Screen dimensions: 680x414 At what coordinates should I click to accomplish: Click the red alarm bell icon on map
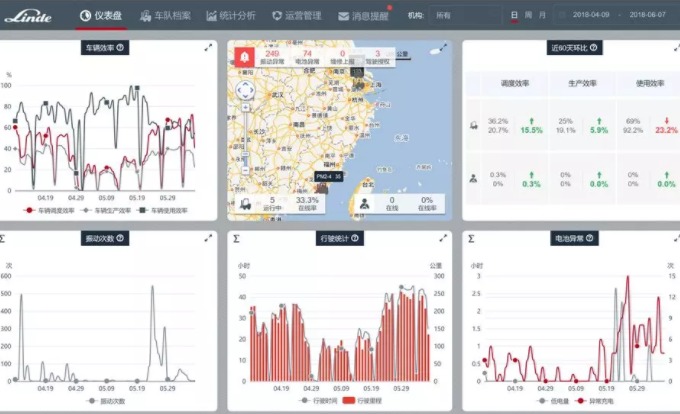(244, 57)
